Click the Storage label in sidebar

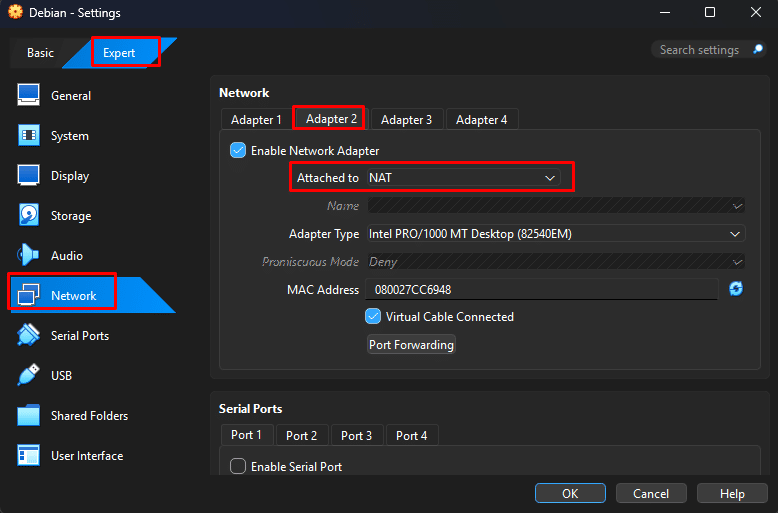(71, 216)
